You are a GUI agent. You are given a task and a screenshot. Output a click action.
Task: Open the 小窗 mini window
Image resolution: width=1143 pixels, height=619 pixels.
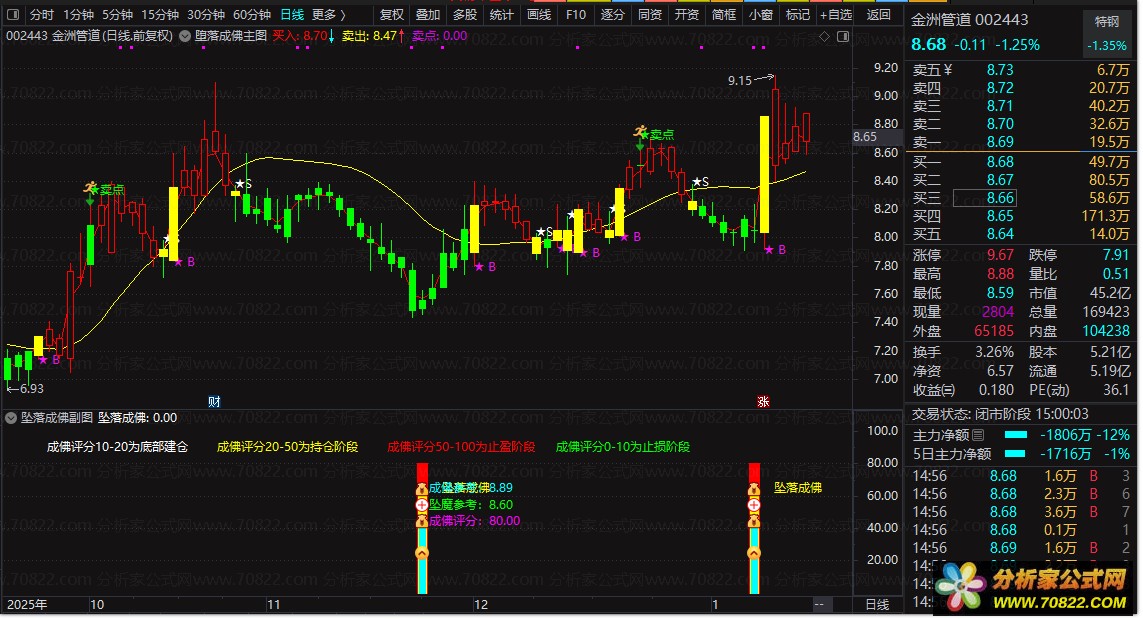[761, 15]
